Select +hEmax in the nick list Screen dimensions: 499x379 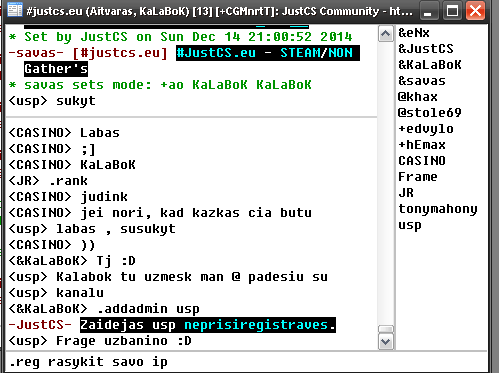point(422,145)
